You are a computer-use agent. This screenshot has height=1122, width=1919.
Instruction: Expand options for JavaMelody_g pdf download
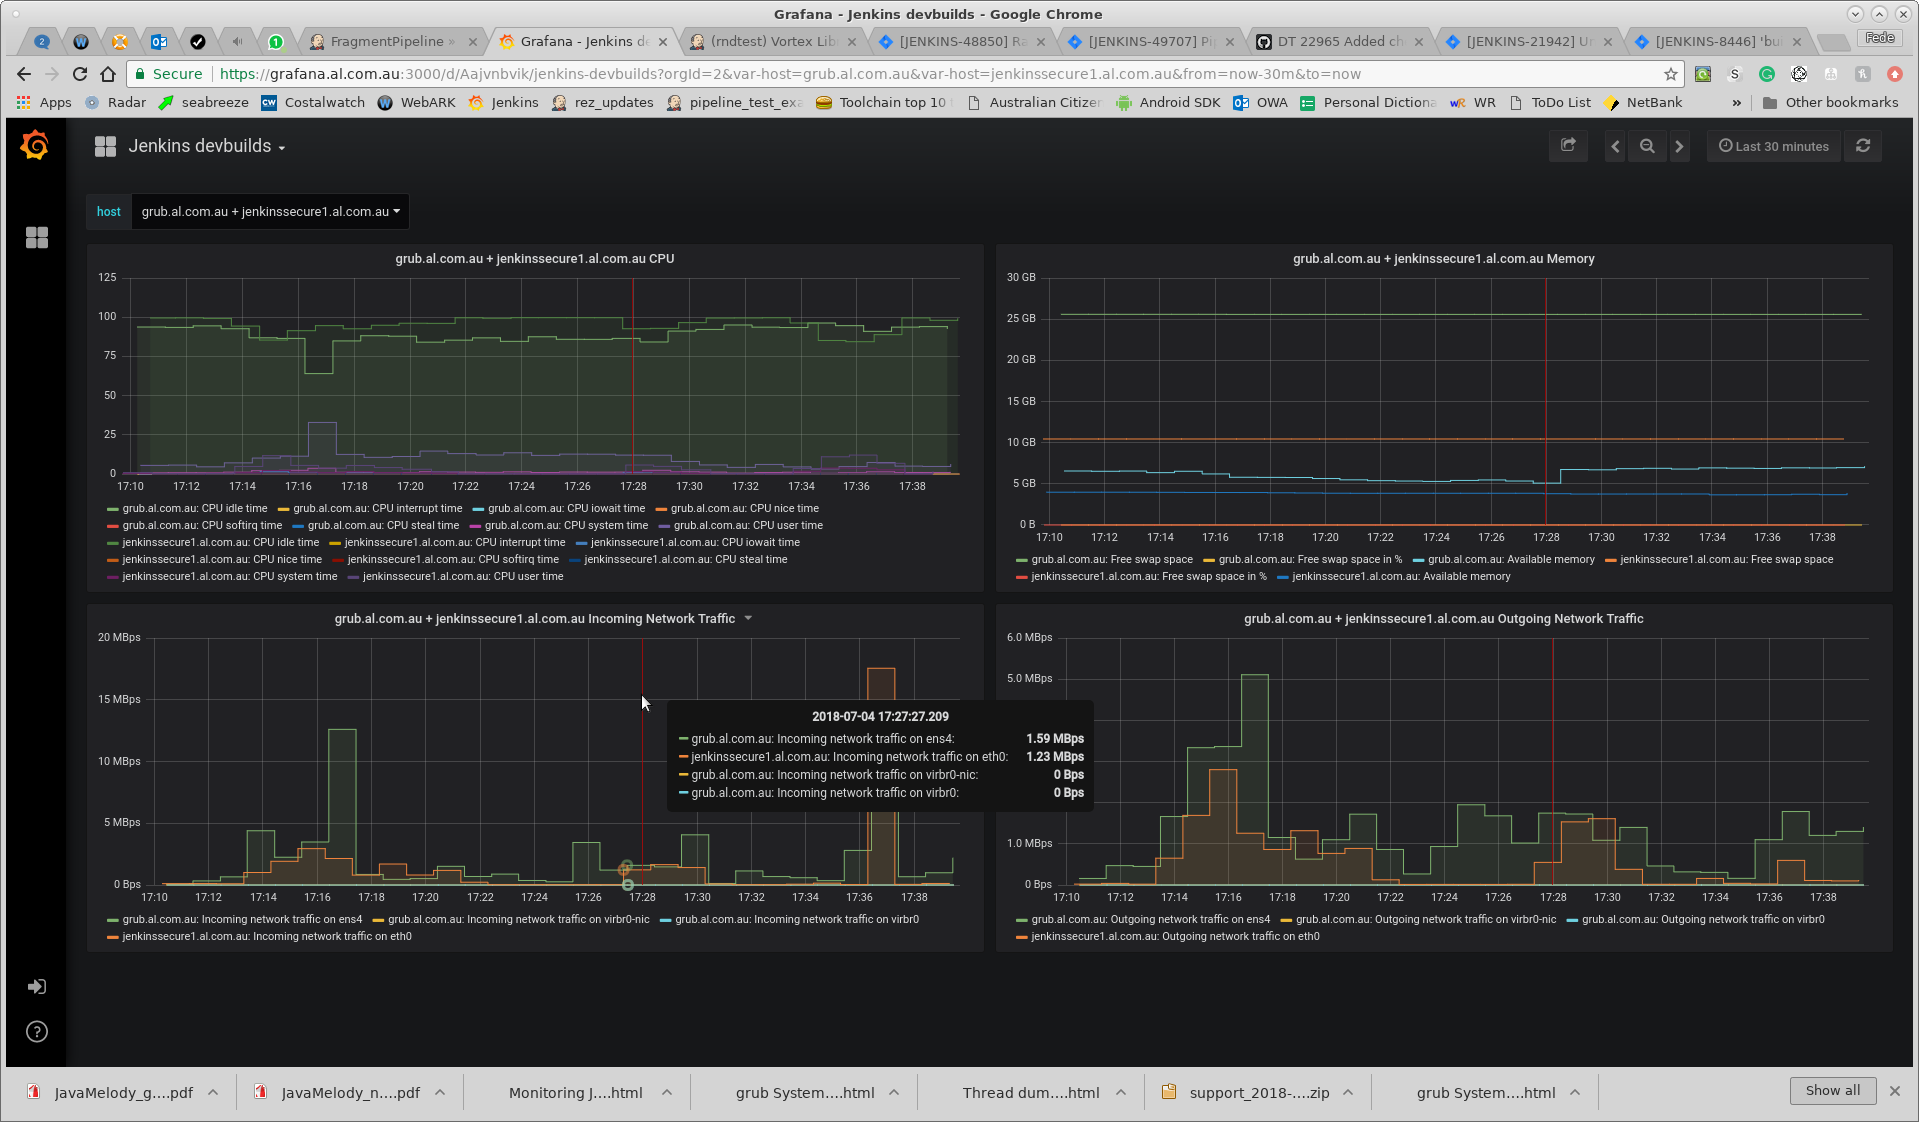pyautogui.click(x=213, y=1093)
